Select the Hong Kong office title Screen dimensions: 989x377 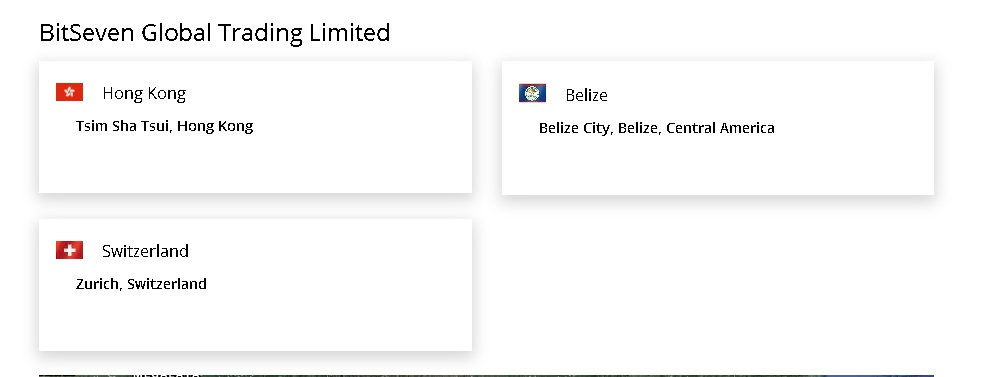pos(144,94)
